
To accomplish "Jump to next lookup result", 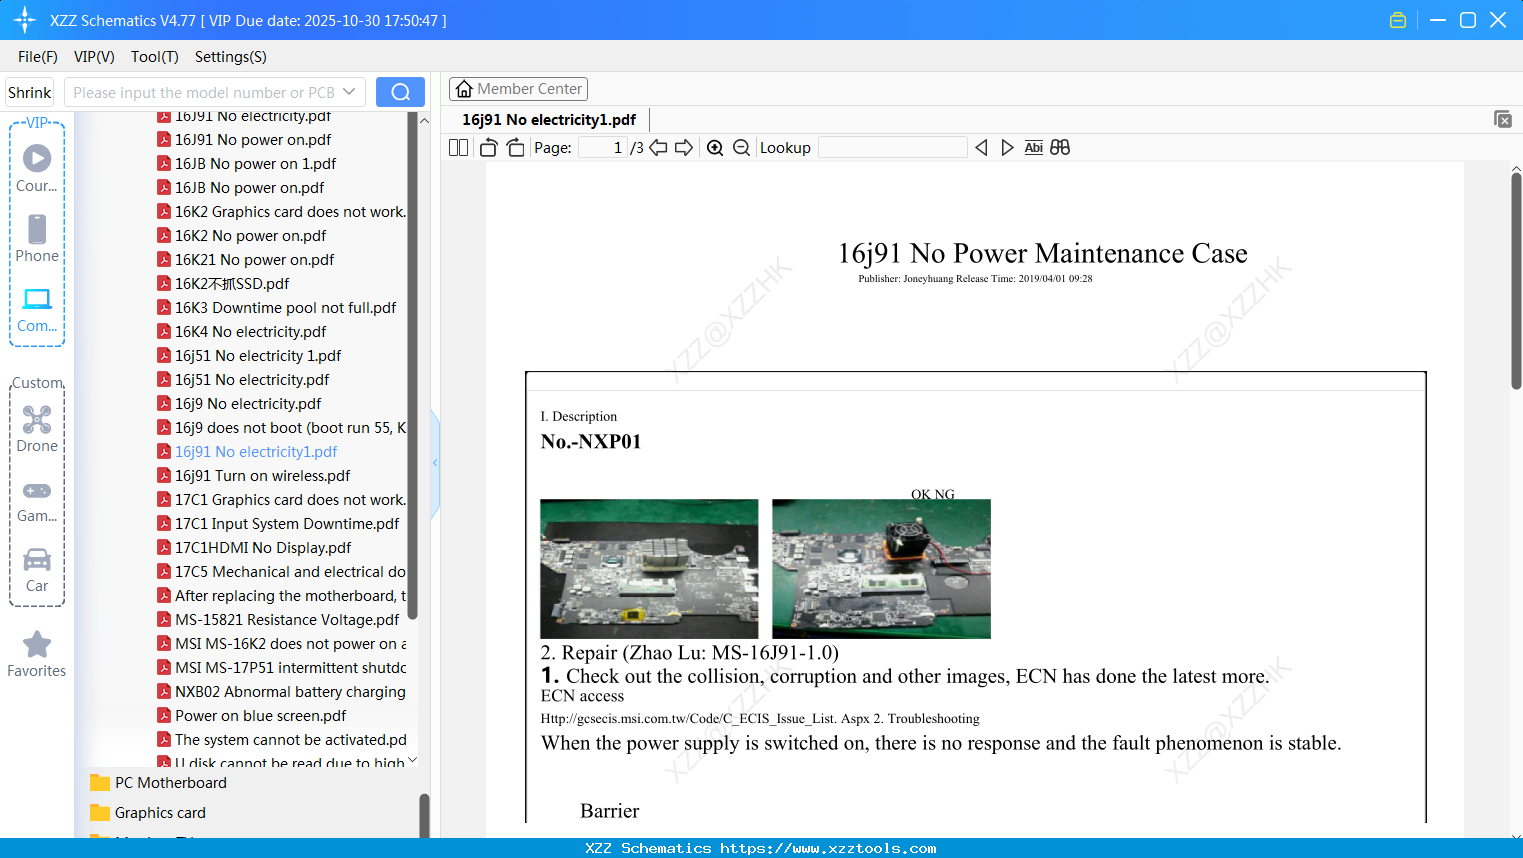I will point(1007,148).
